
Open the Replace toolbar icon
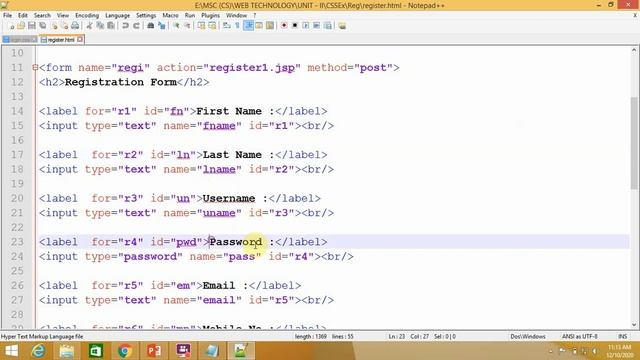pos(162,26)
